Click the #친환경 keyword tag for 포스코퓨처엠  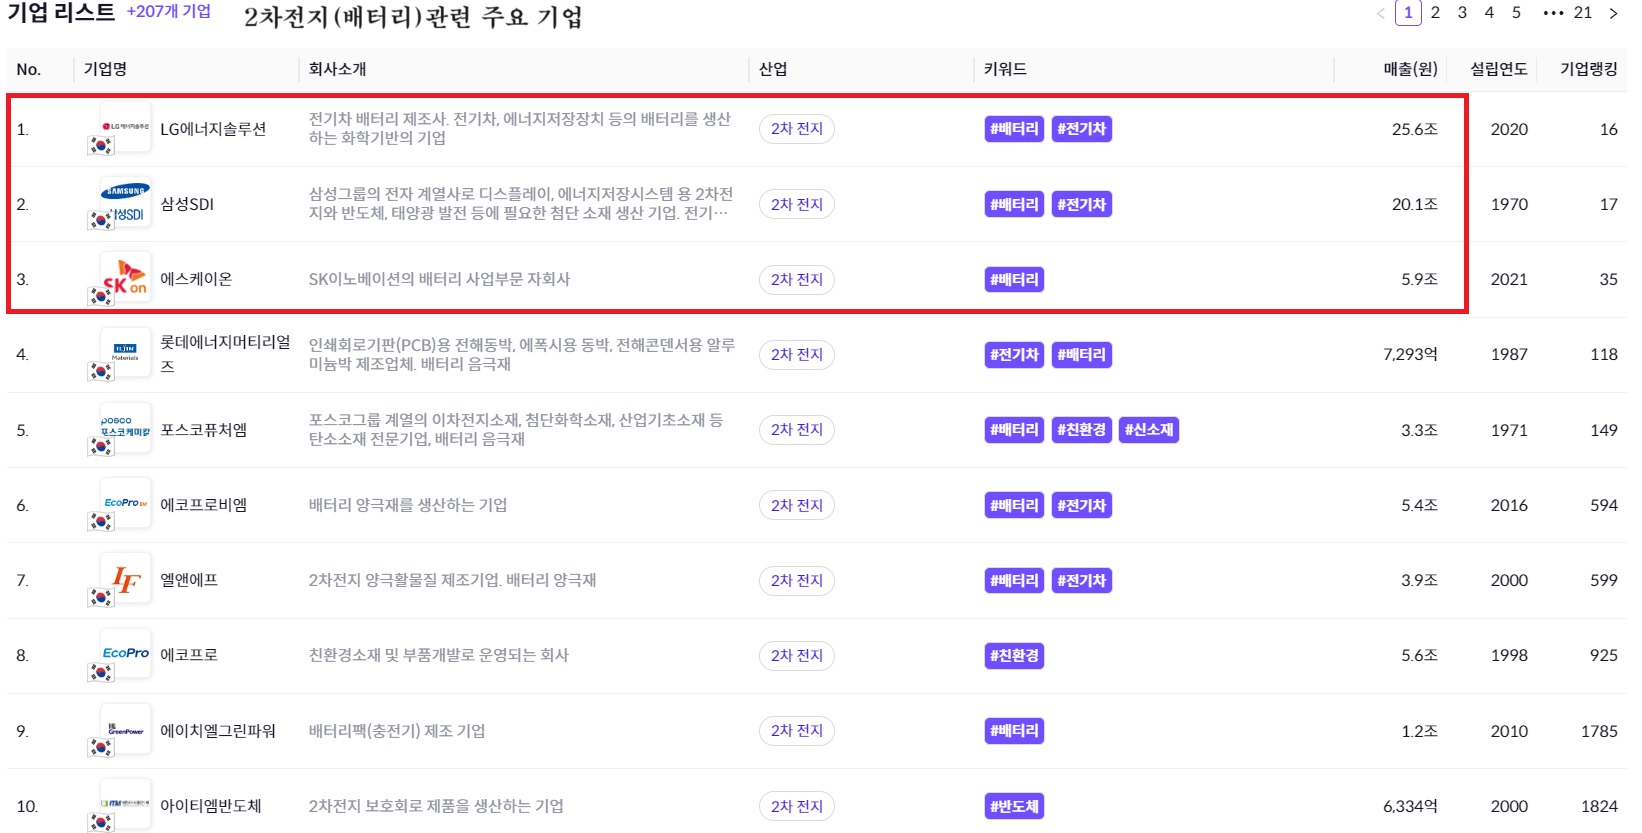[x=1082, y=430]
